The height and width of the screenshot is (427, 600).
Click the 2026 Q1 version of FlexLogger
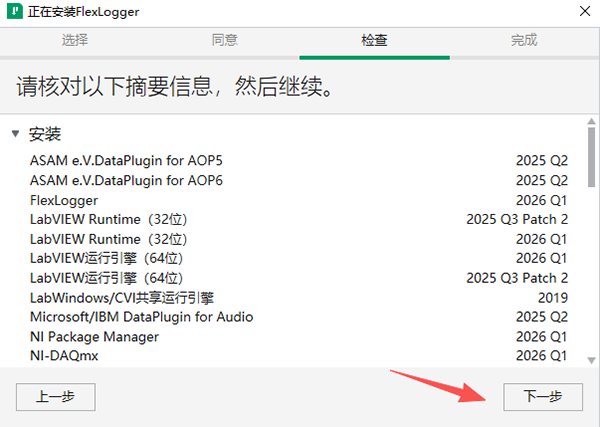(x=541, y=200)
